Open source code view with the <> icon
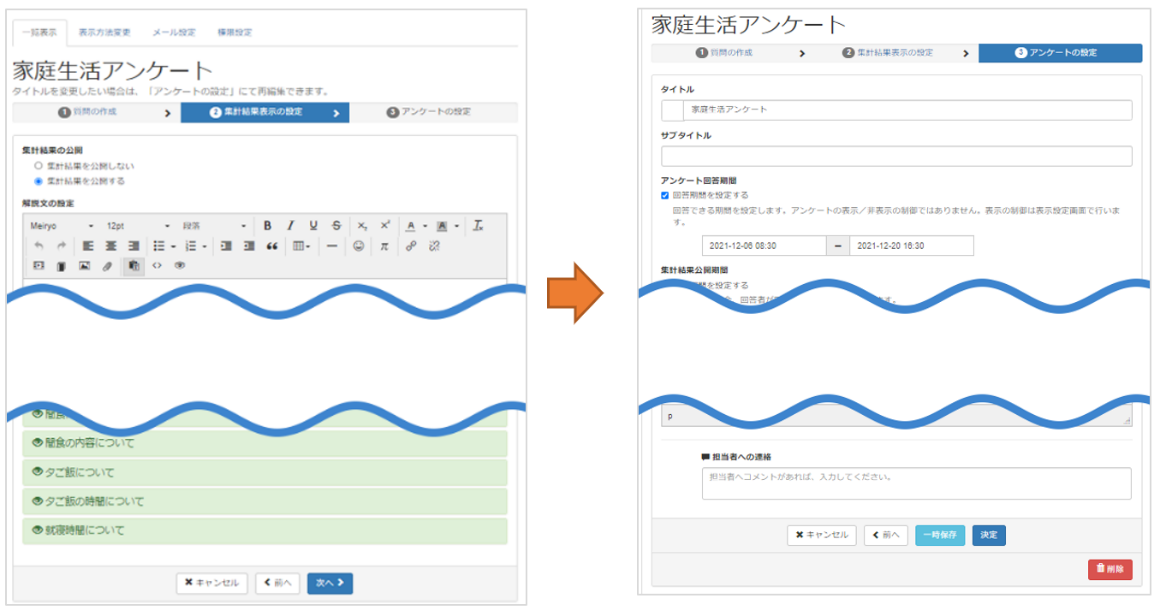1166x610 pixels. coord(157,266)
